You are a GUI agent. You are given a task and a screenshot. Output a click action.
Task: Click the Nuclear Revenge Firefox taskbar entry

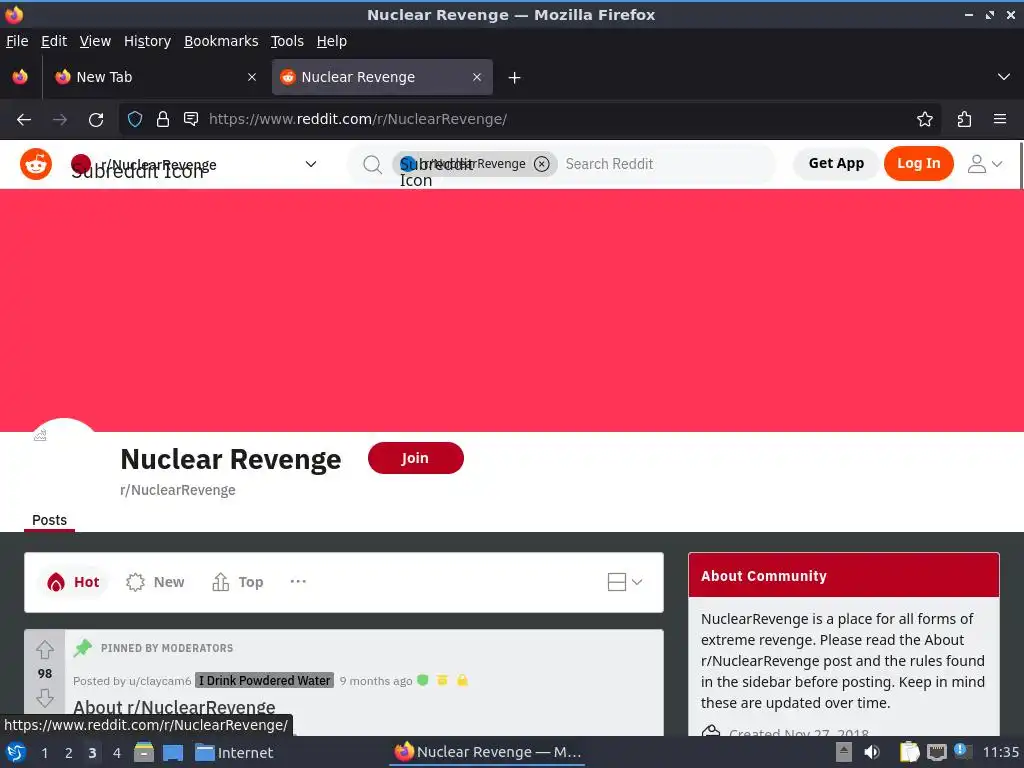(x=487, y=752)
